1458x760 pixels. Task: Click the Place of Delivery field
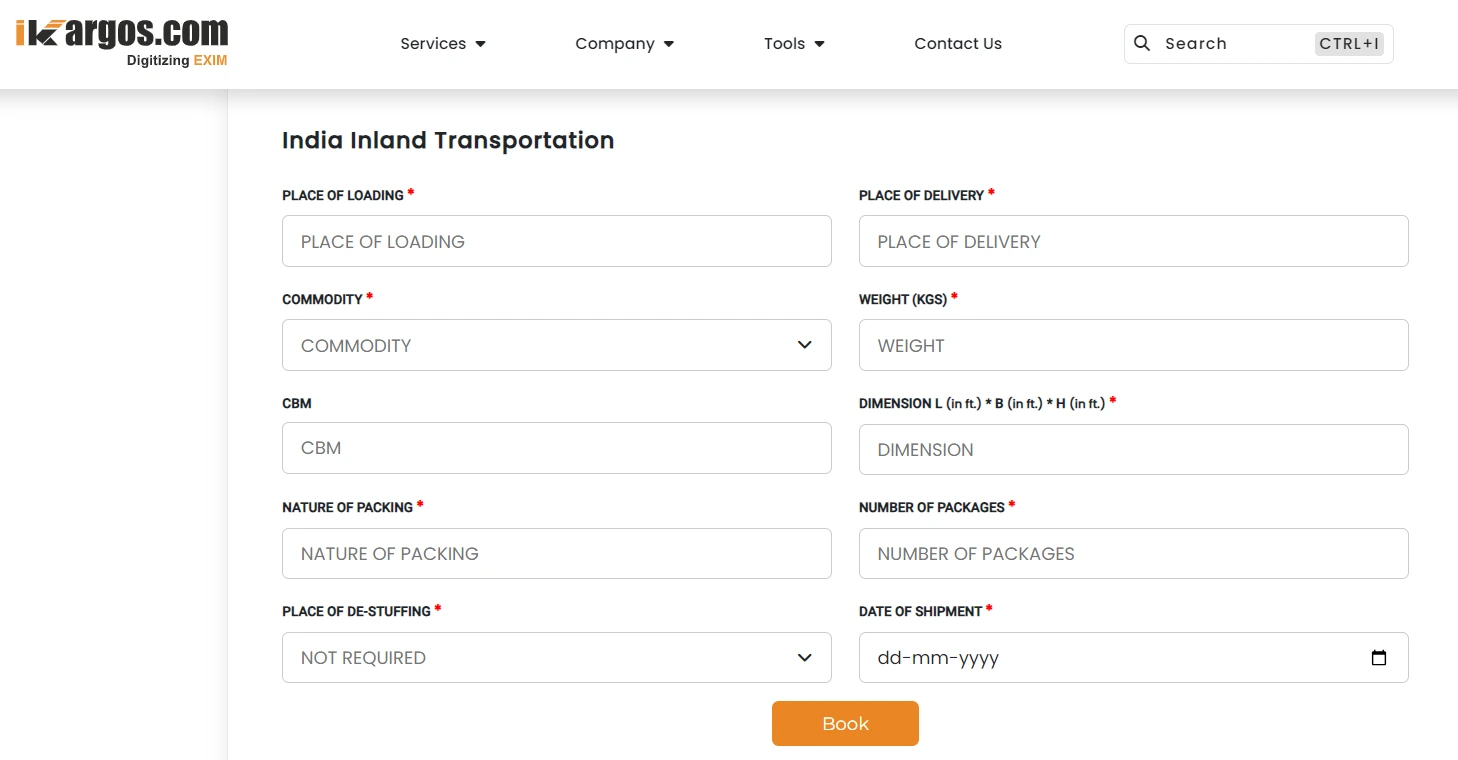point(1133,241)
